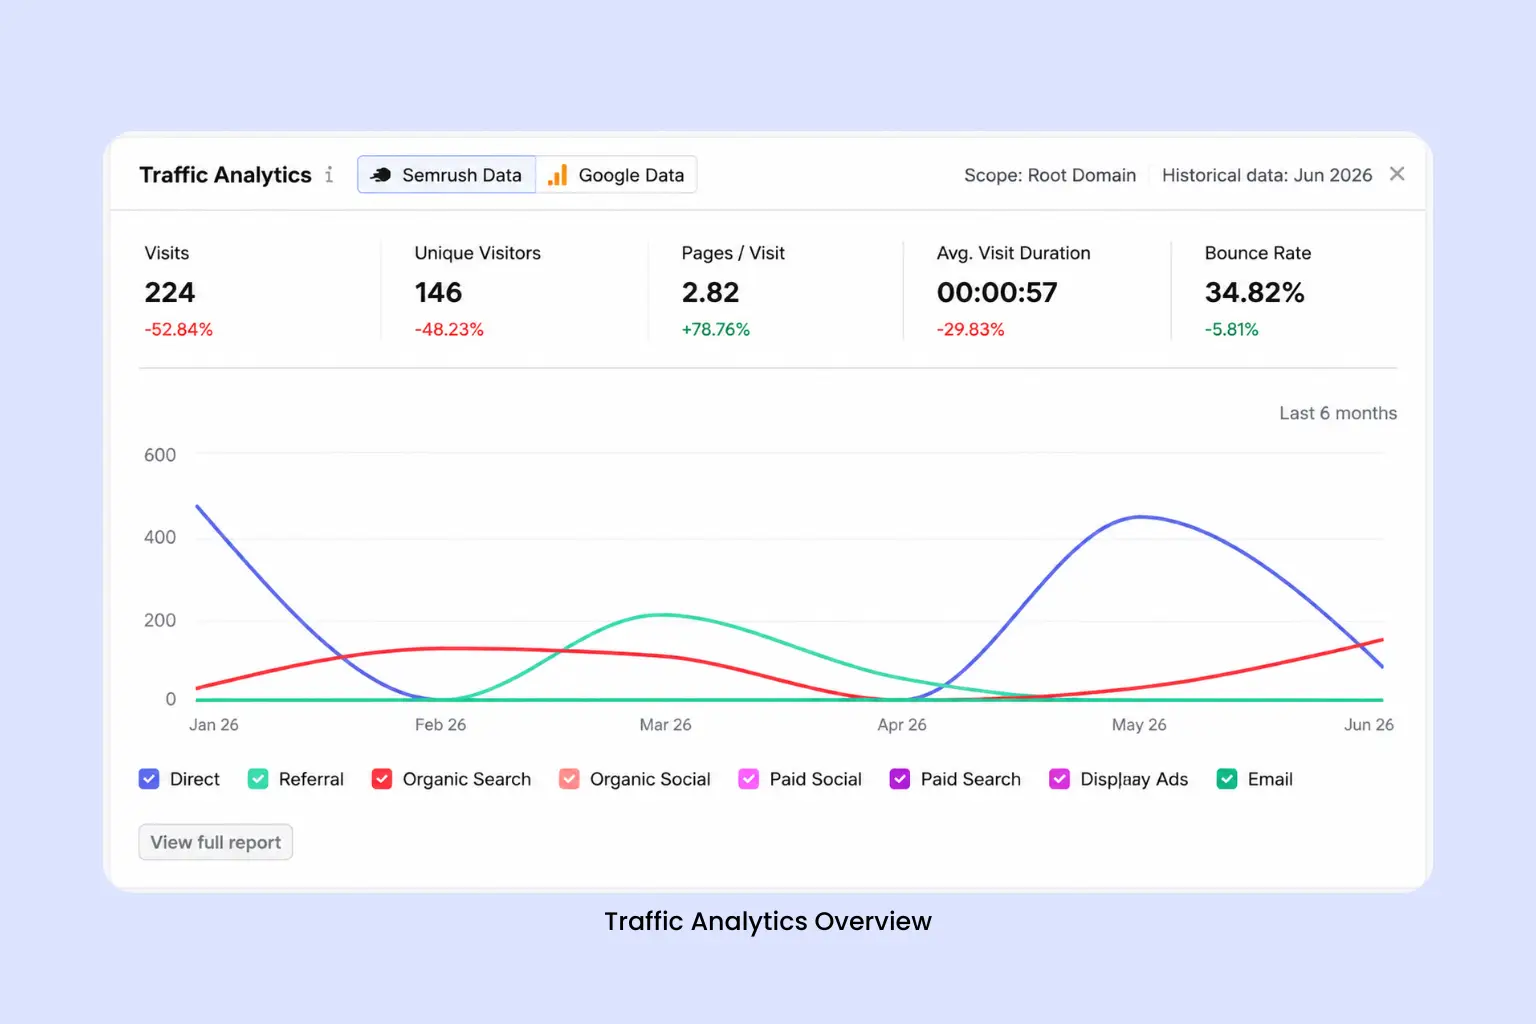Click Avg. Visit Duration value 00:00:57

pos(997,292)
